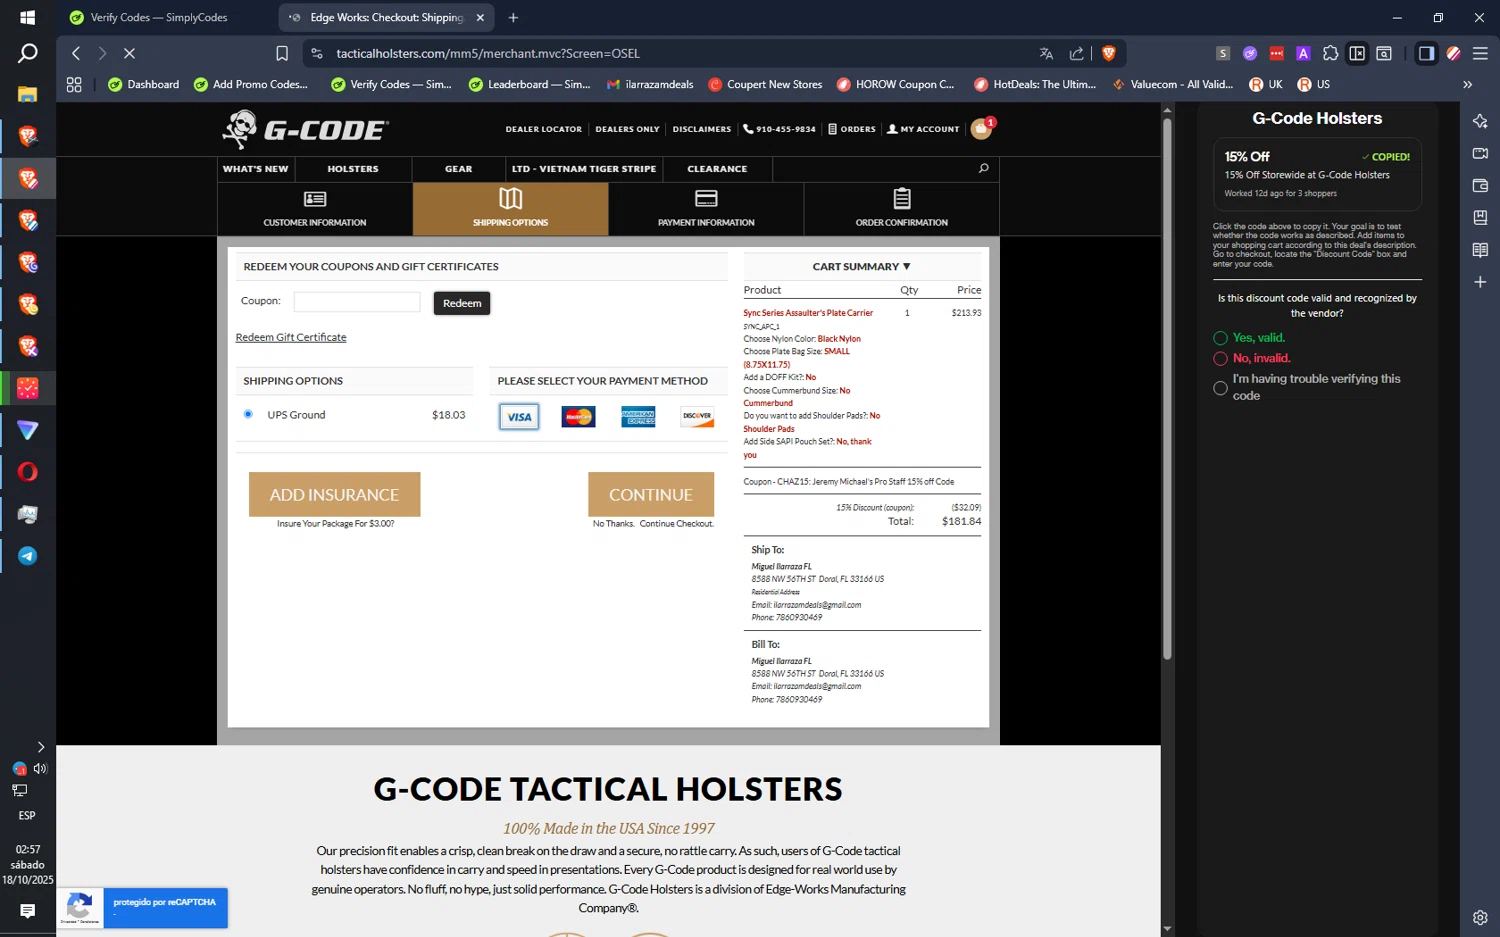Expand the bookmarks bar overflow chevron

tap(1467, 85)
